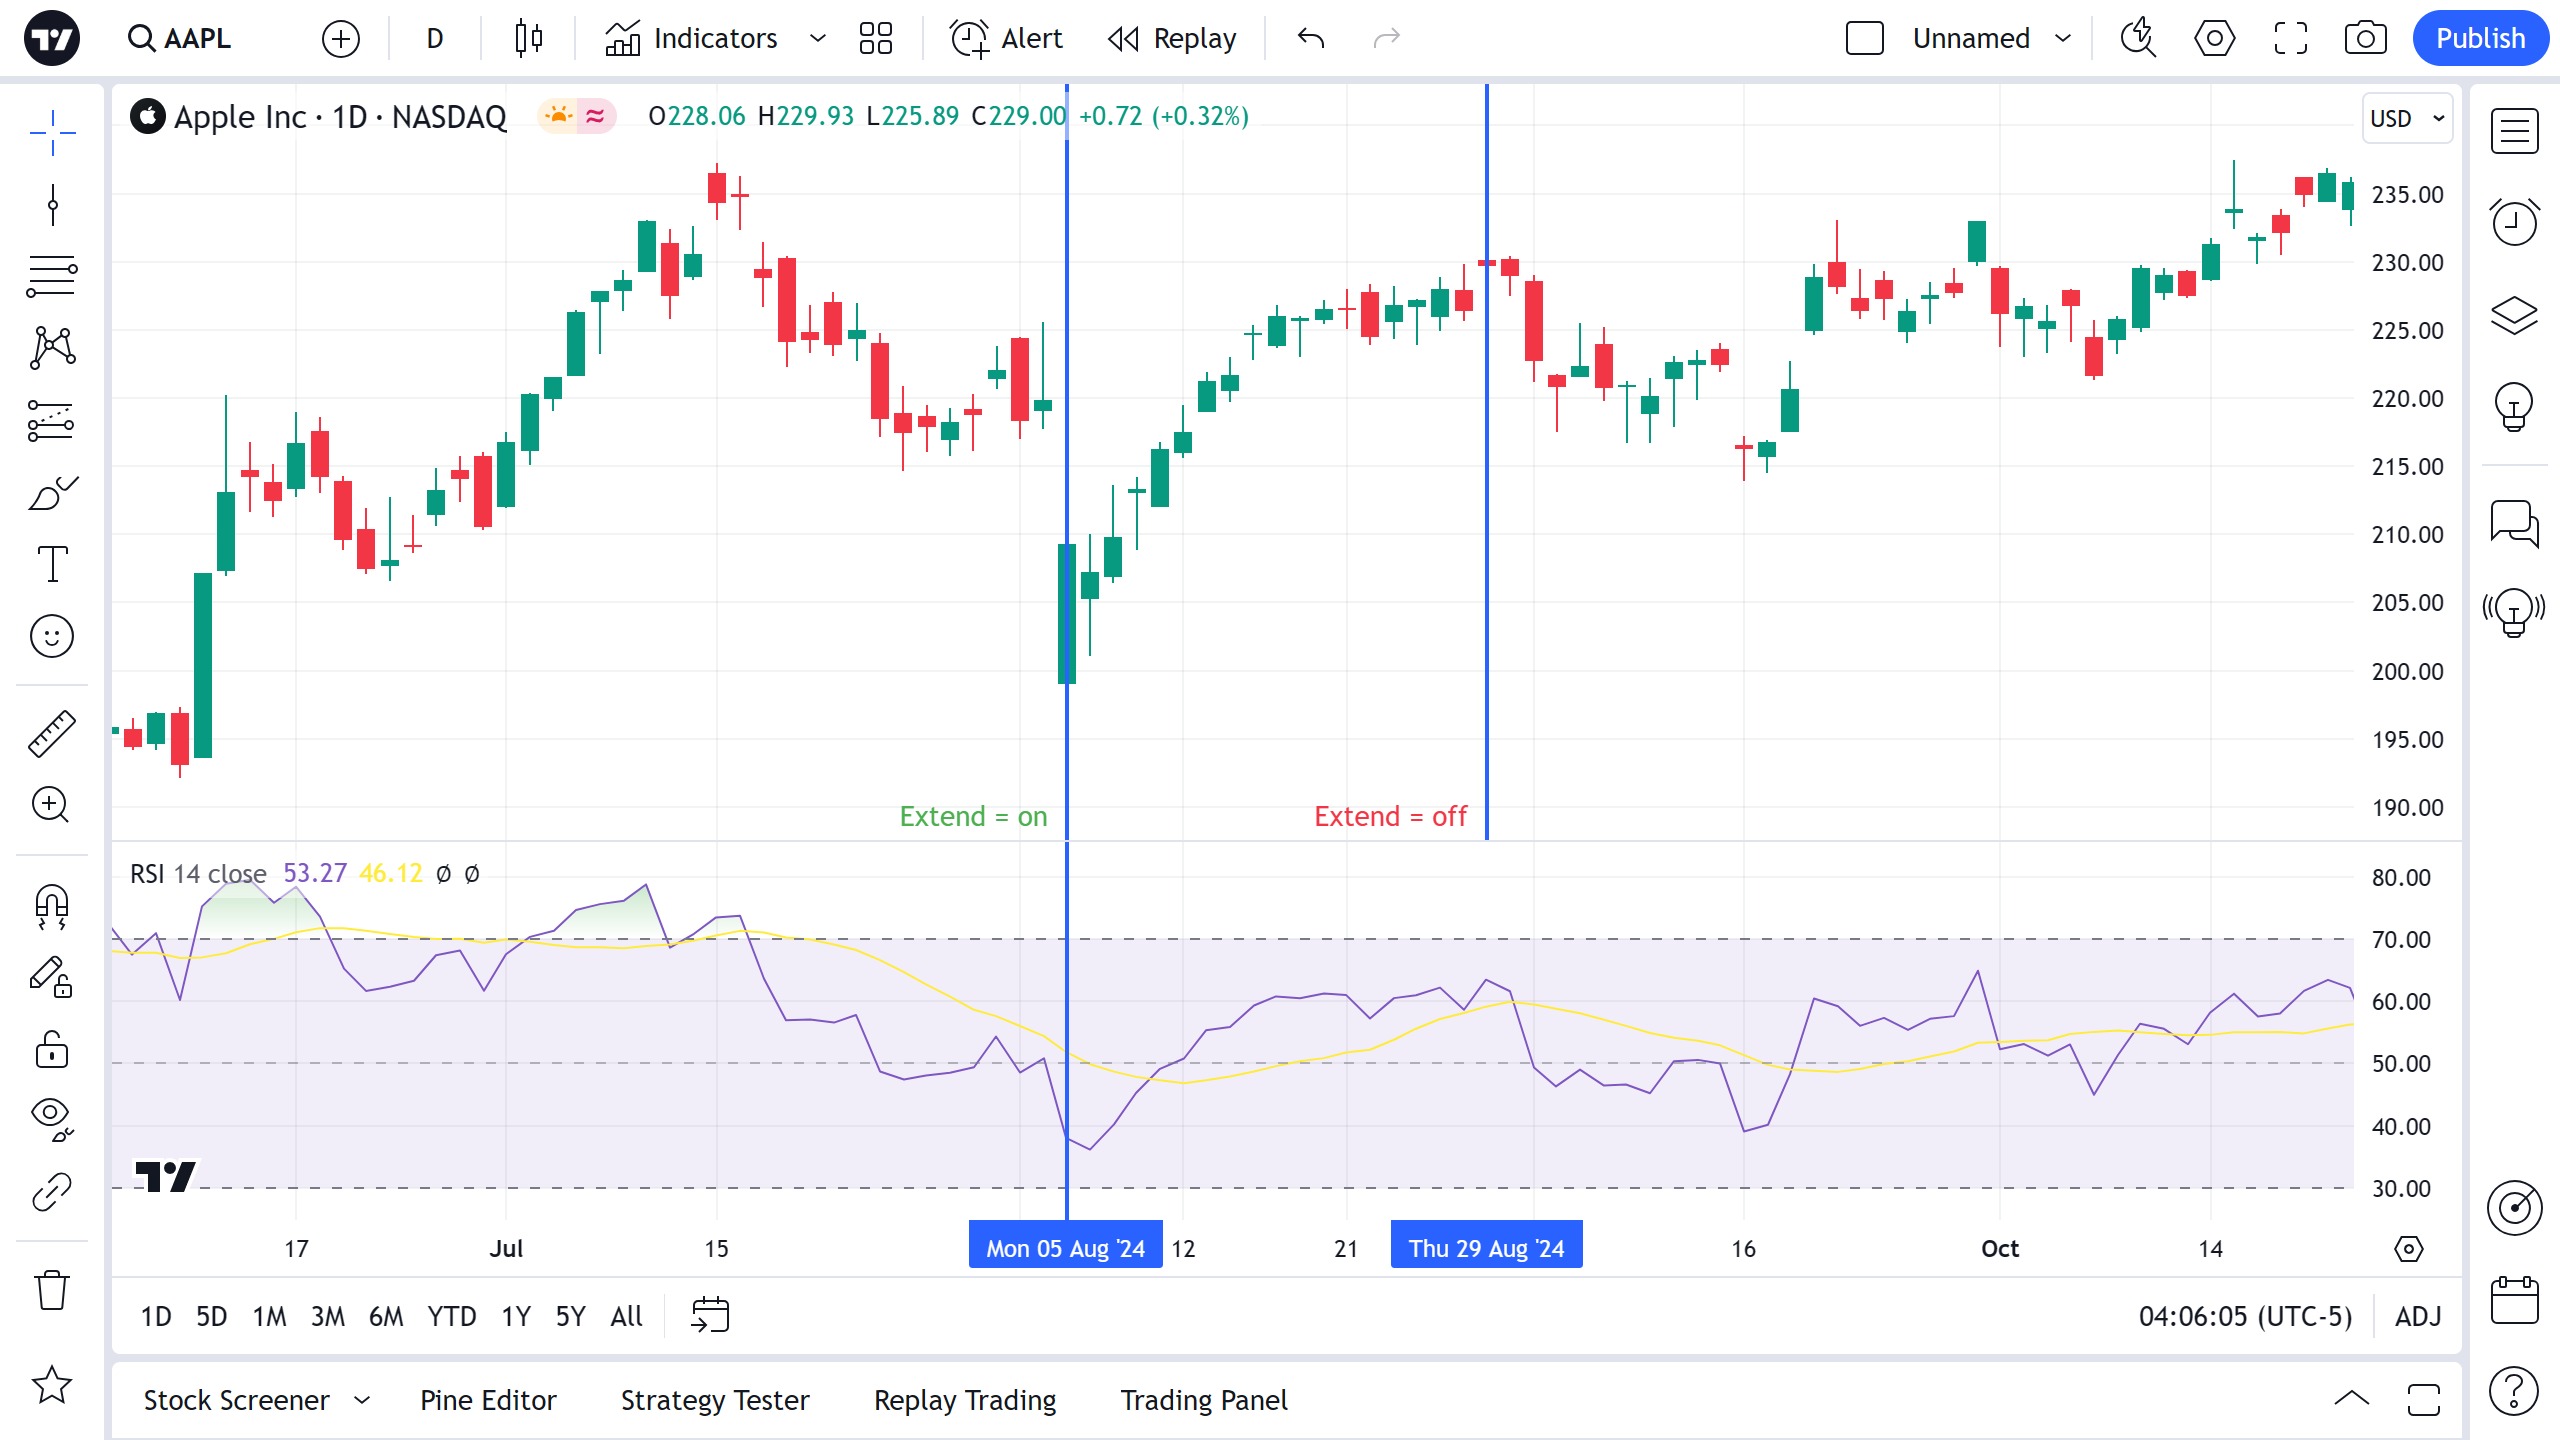Viewport: 2560px width, 1440px height.
Task: Open the Alerts panel clock icon
Action: click(2514, 222)
